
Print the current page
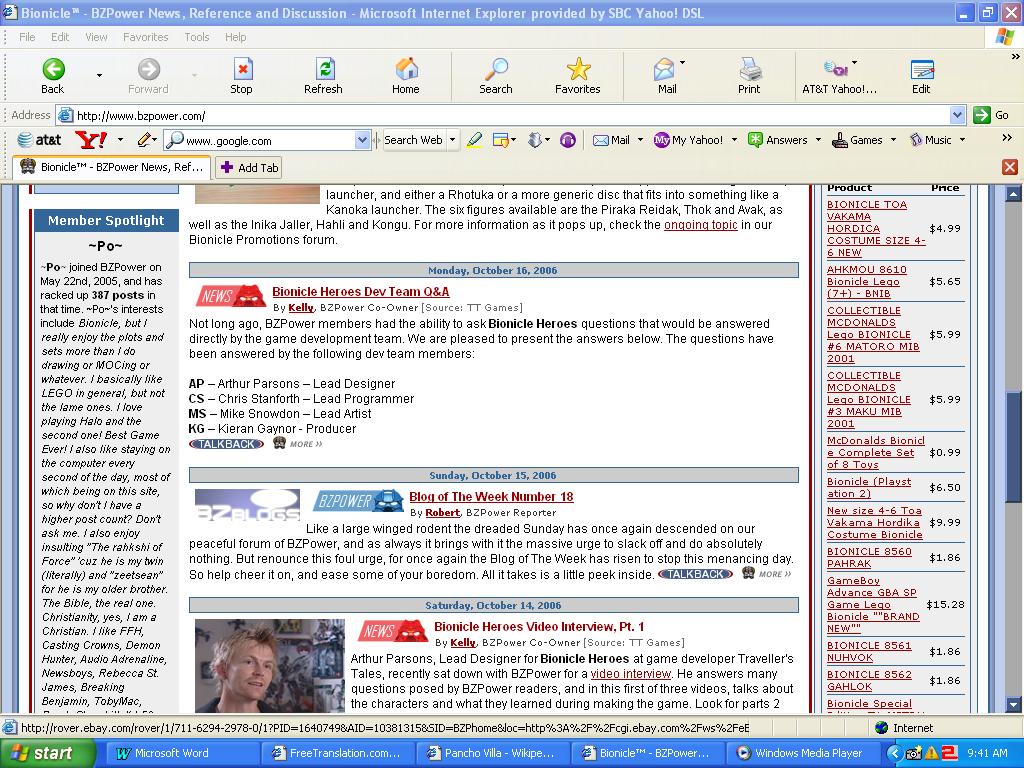click(749, 76)
